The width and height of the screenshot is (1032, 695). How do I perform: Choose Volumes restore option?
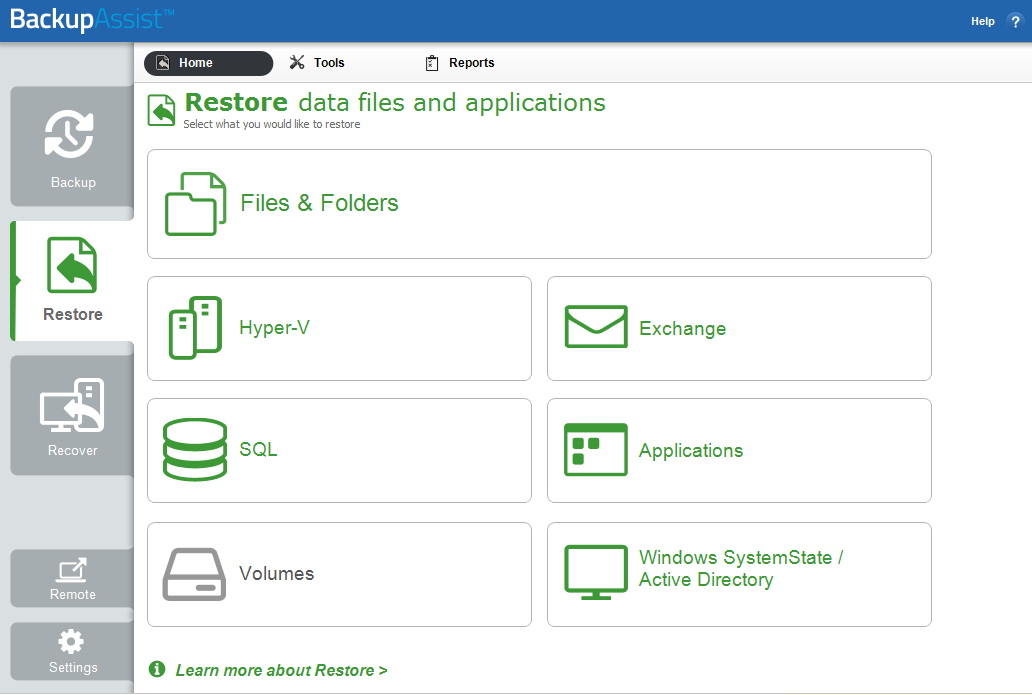(339, 575)
